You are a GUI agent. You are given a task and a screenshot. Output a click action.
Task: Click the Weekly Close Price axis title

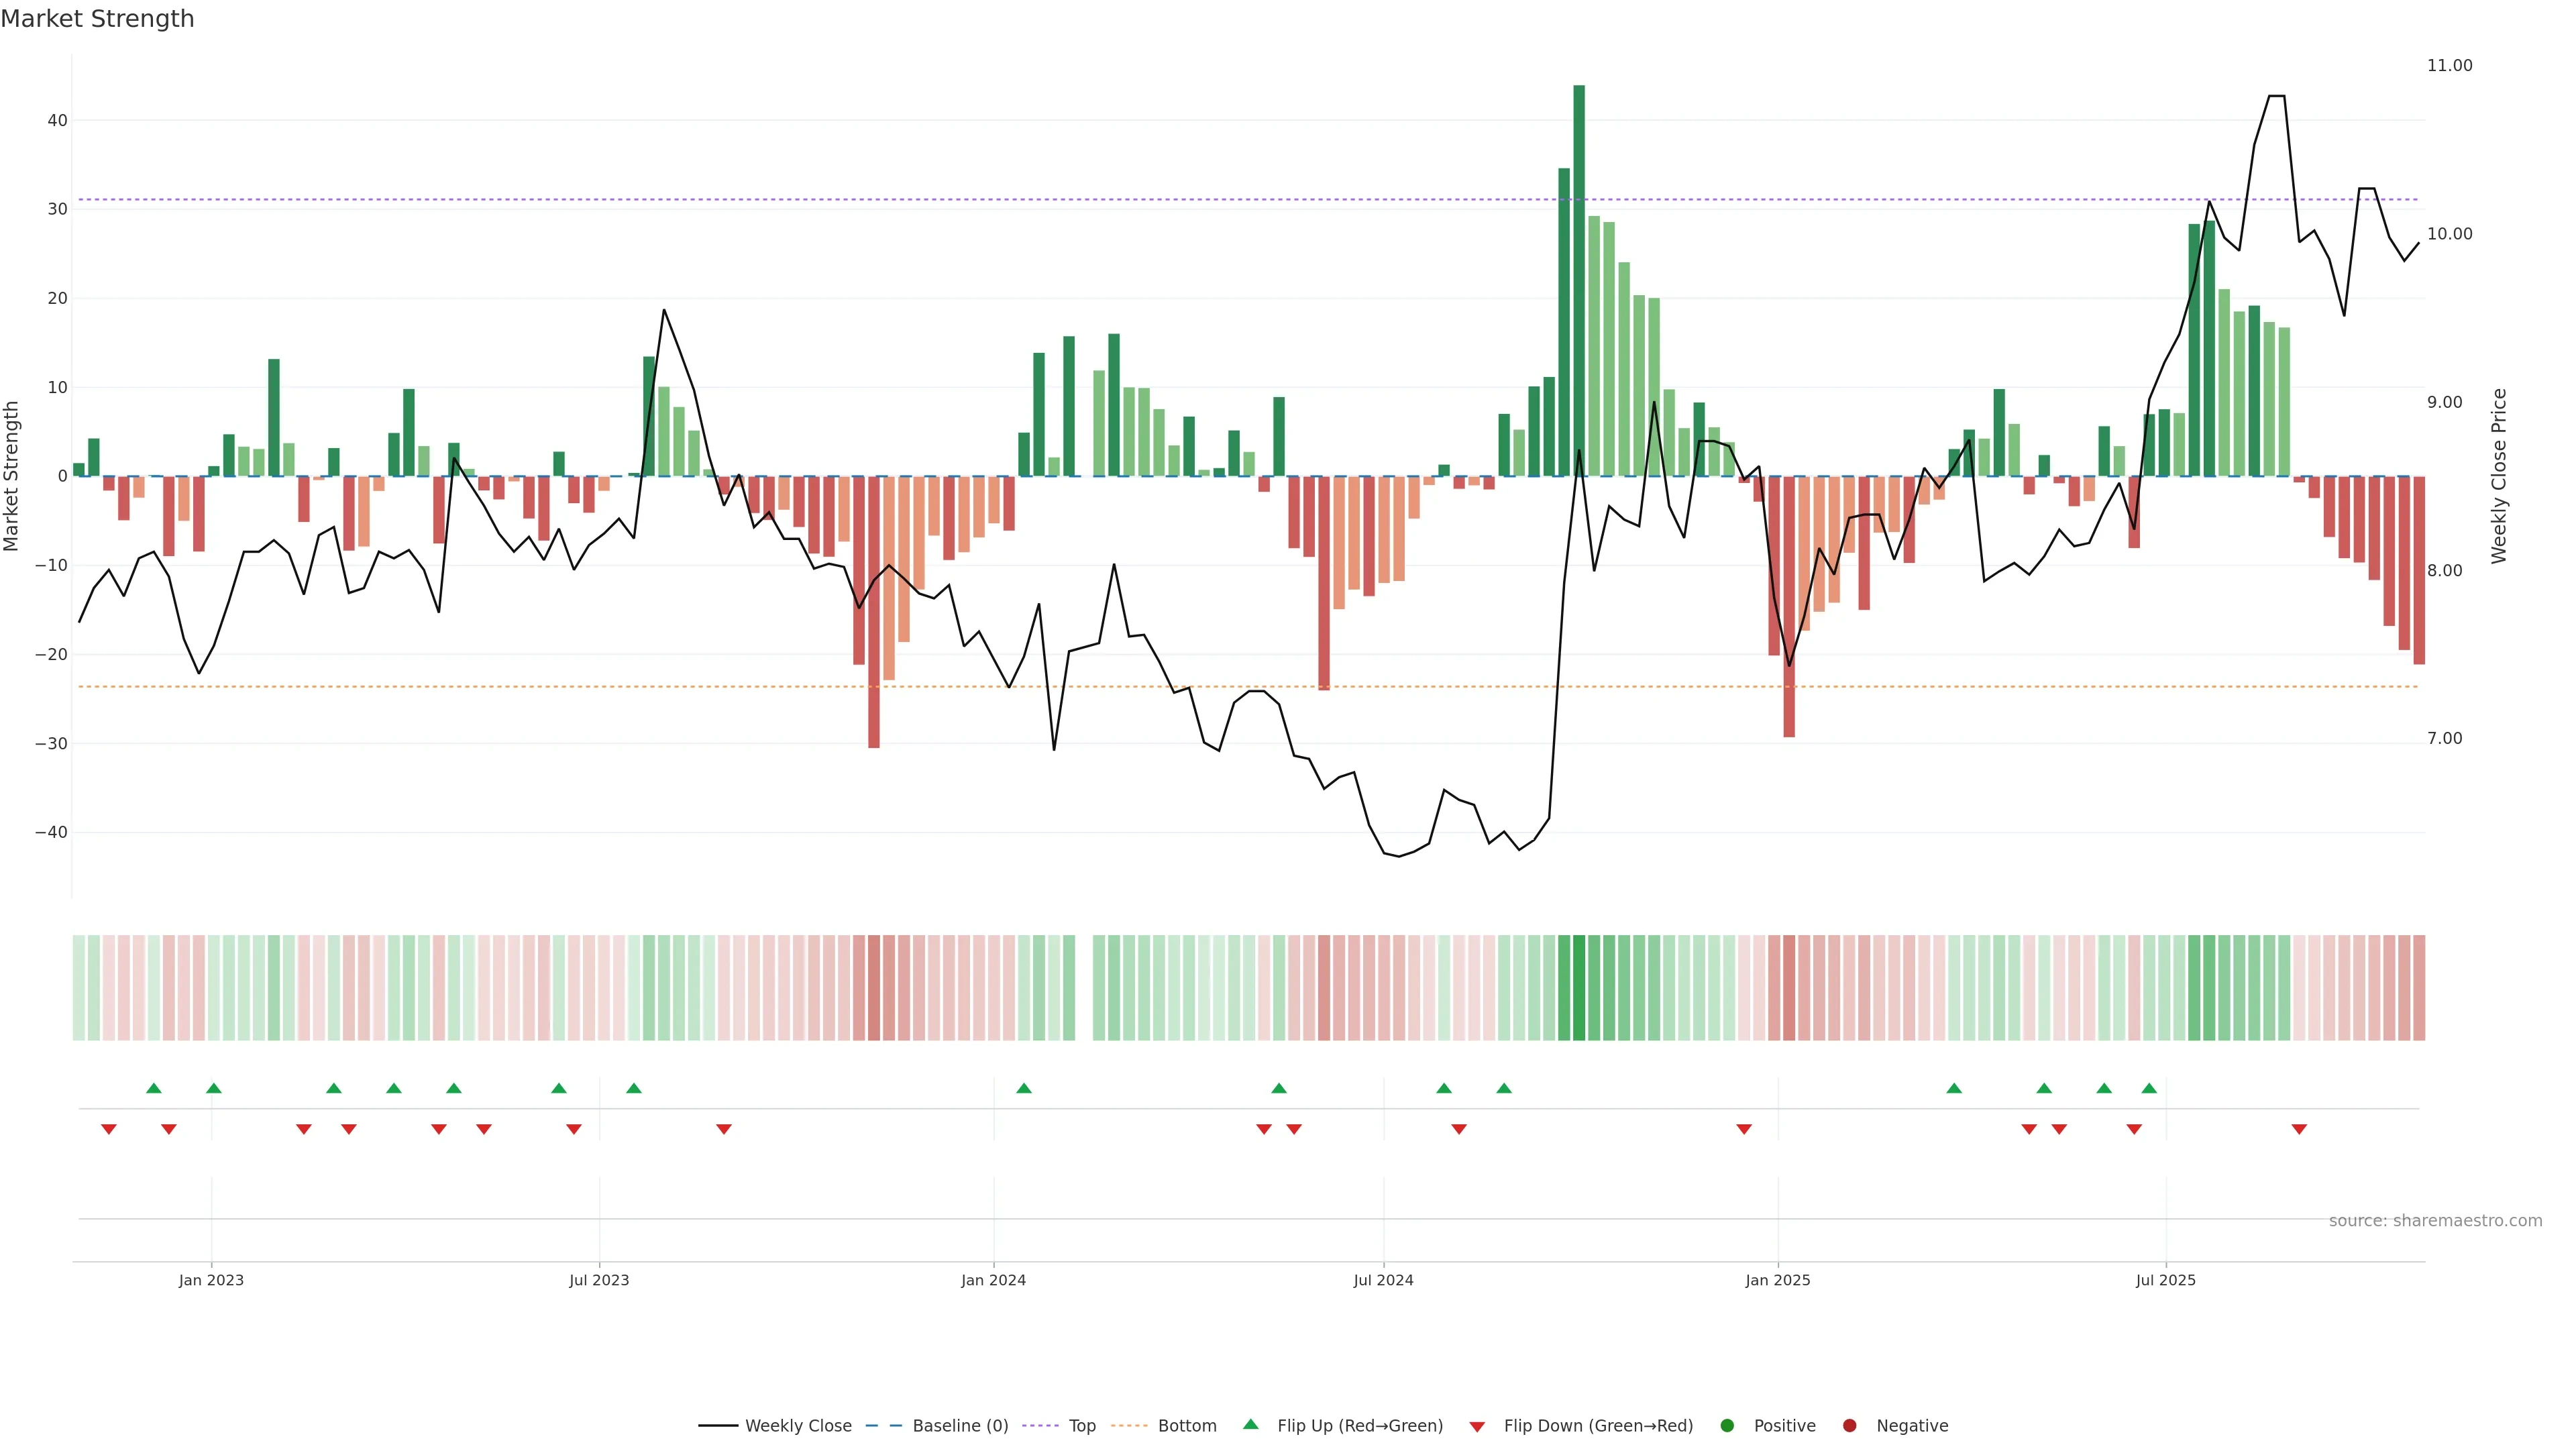pos(2499,476)
